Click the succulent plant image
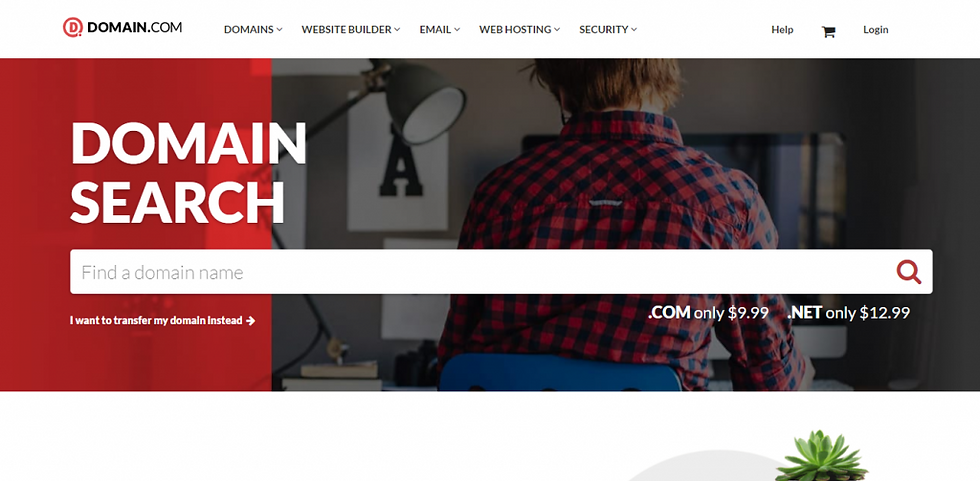Screen dimensions: 980x481 click(x=822, y=456)
